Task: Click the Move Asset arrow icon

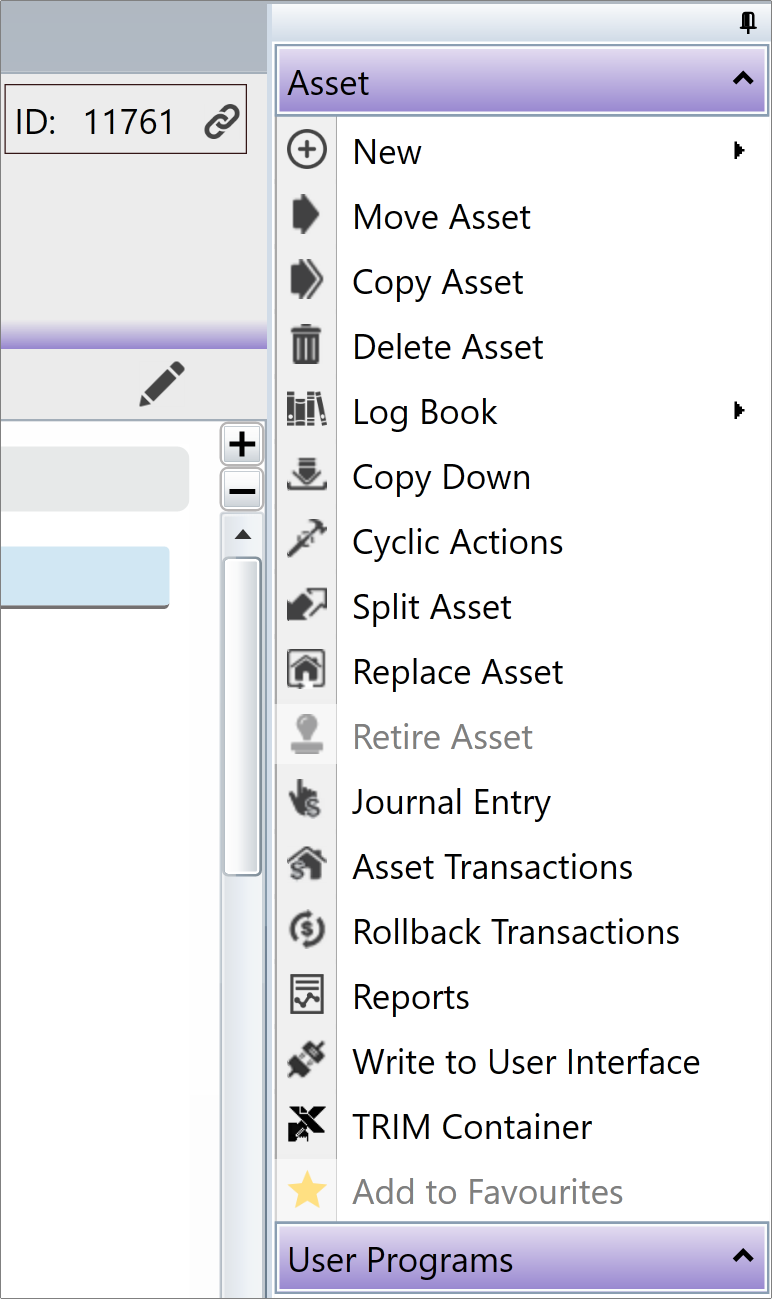Action: pyautogui.click(x=305, y=216)
